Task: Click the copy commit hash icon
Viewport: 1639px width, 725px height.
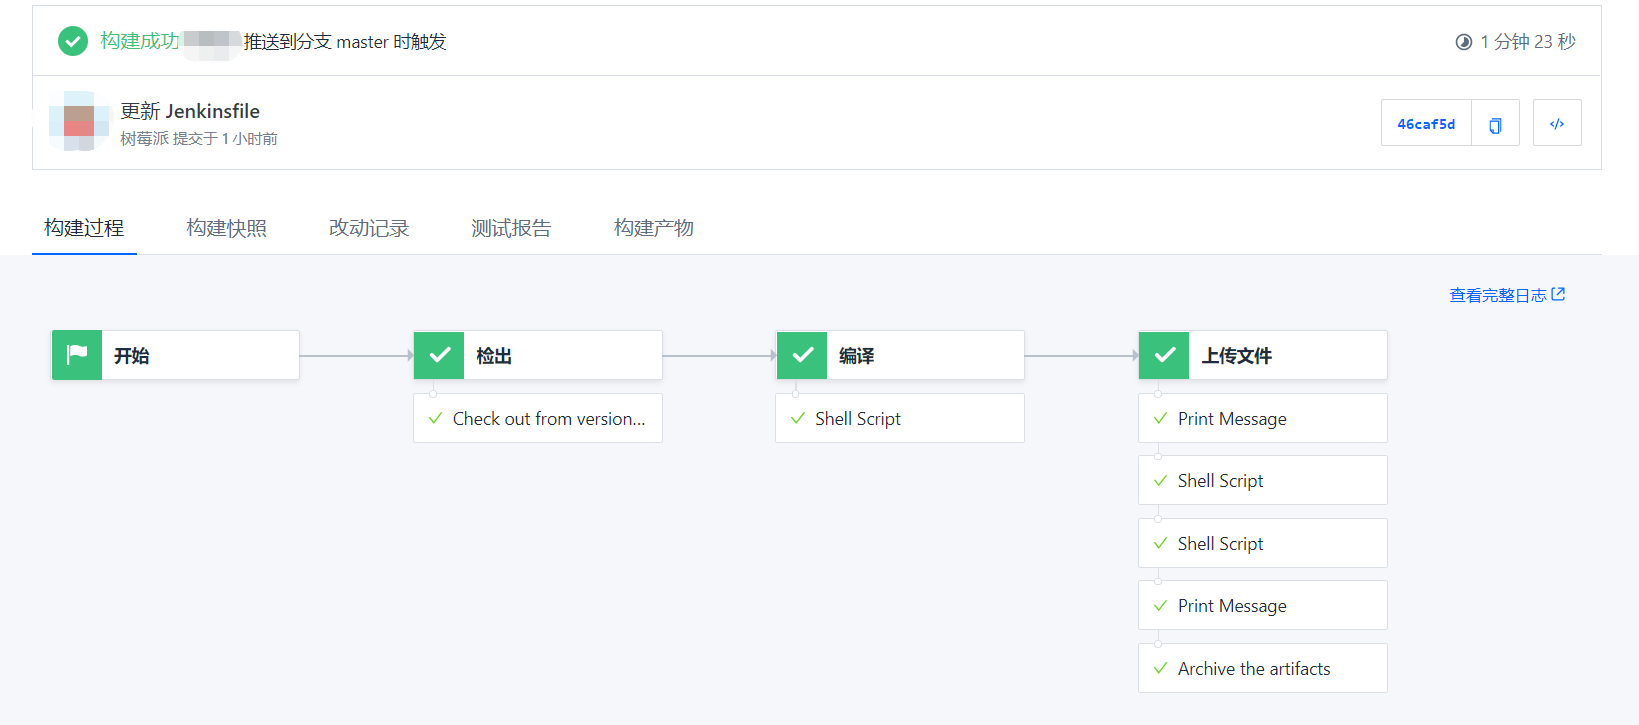Action: coord(1495,124)
